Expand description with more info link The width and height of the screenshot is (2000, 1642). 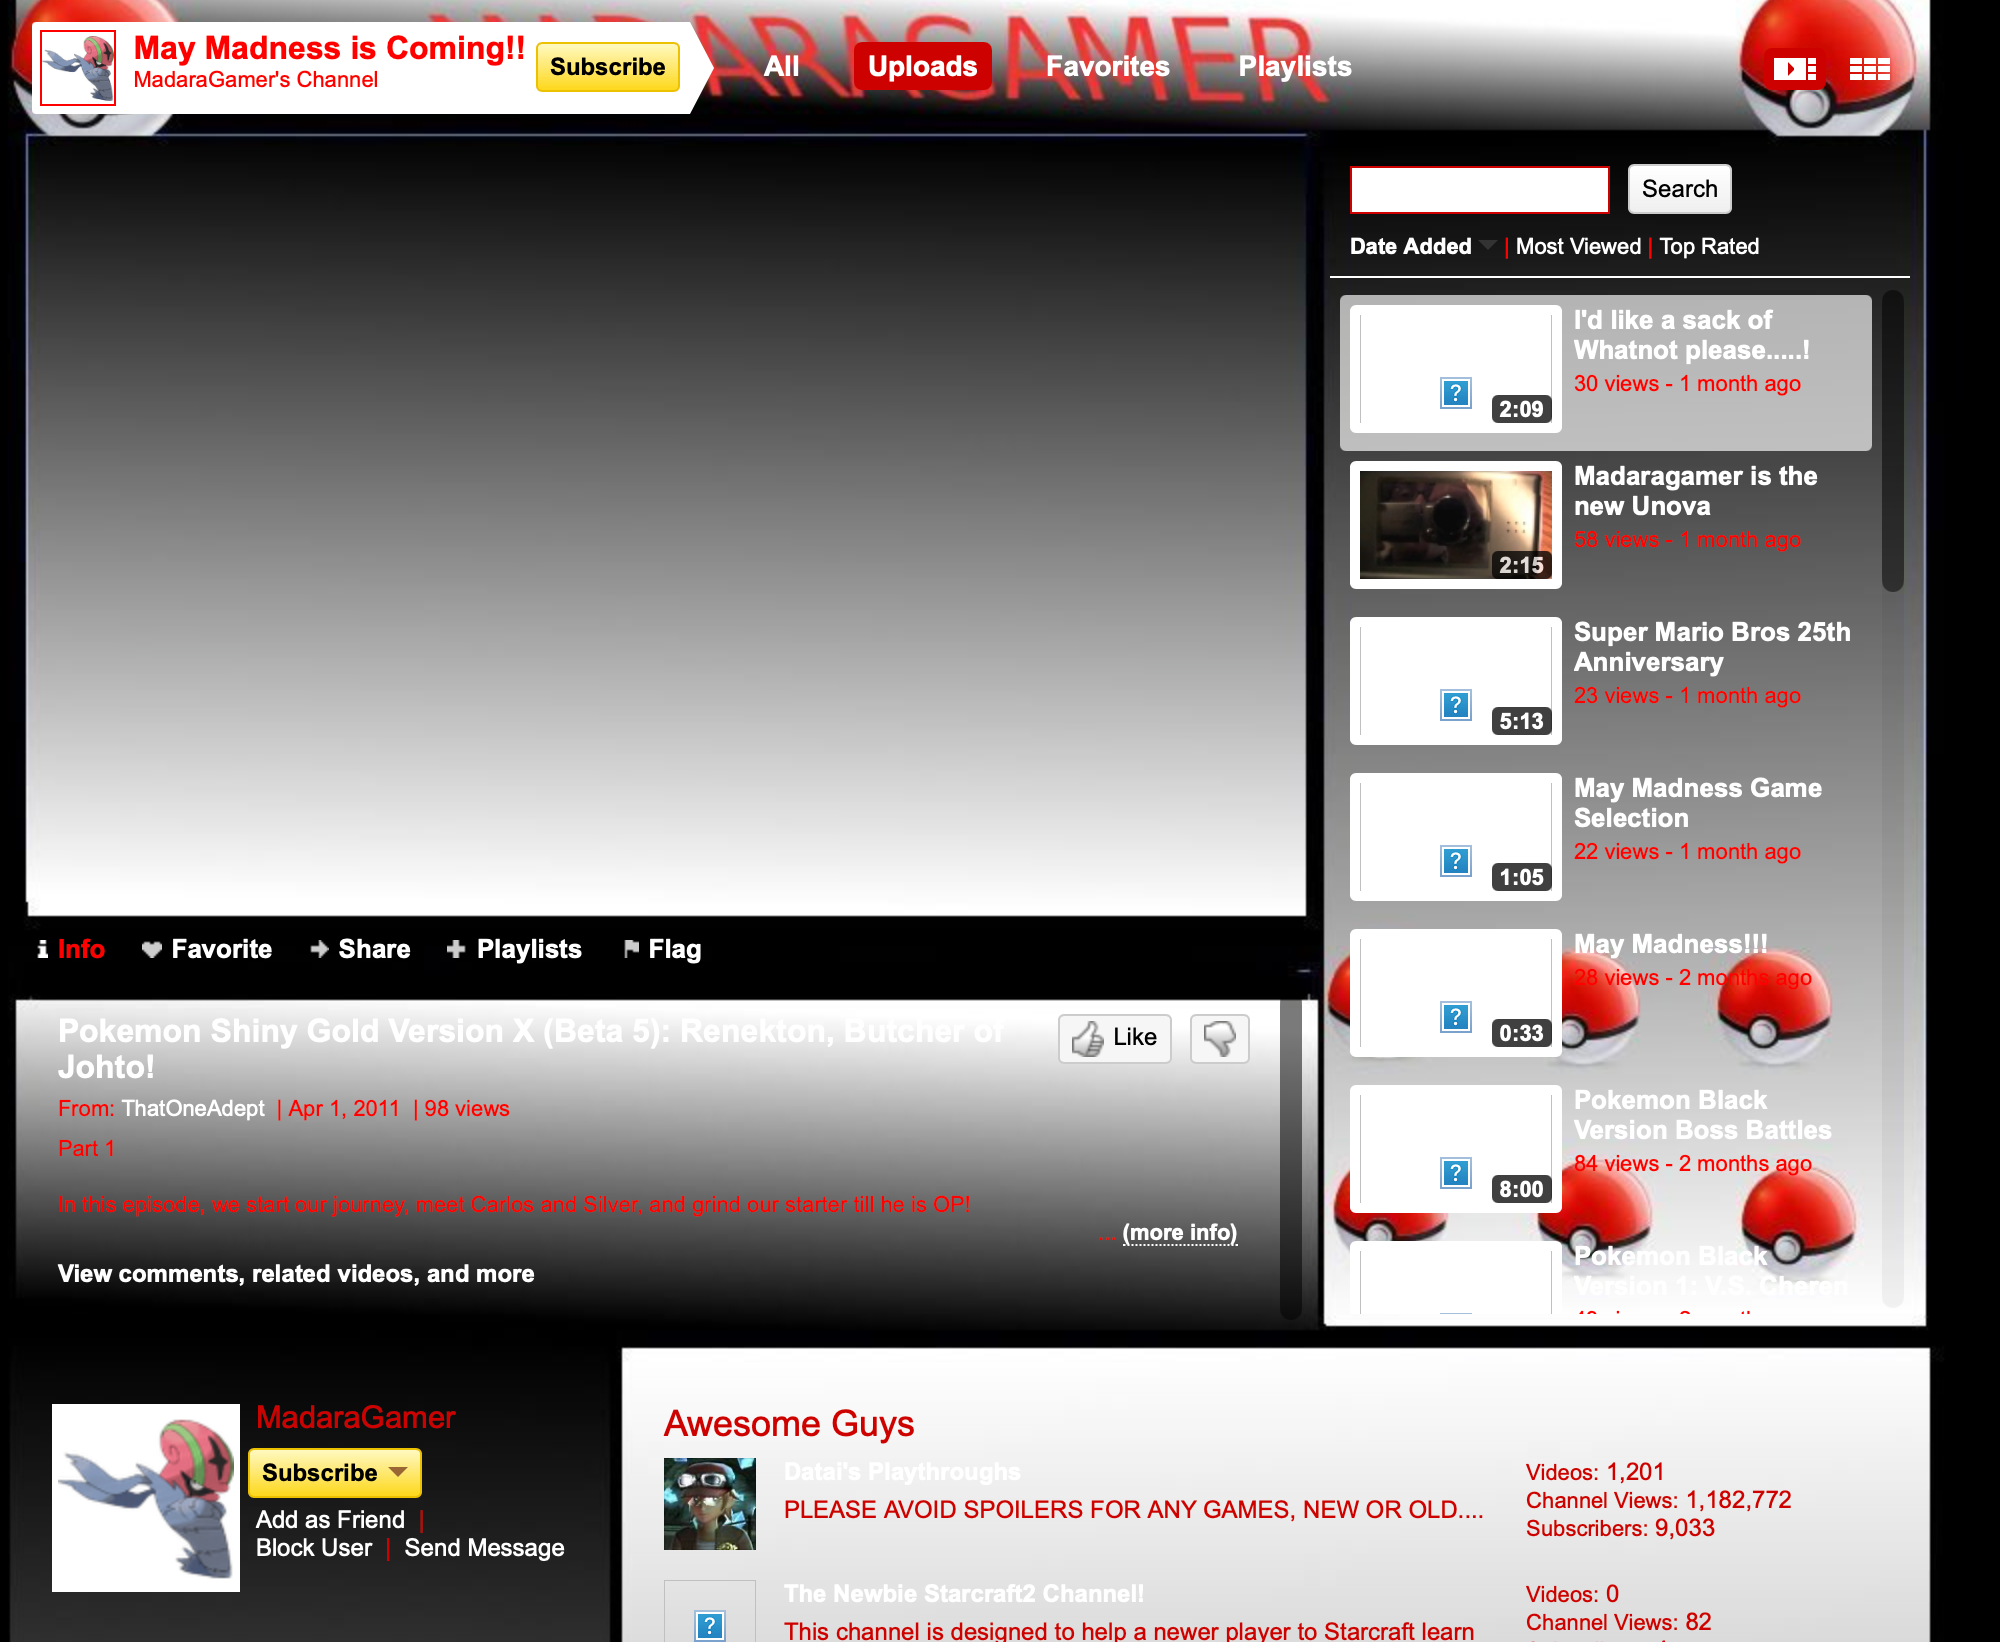pos(1179,1232)
